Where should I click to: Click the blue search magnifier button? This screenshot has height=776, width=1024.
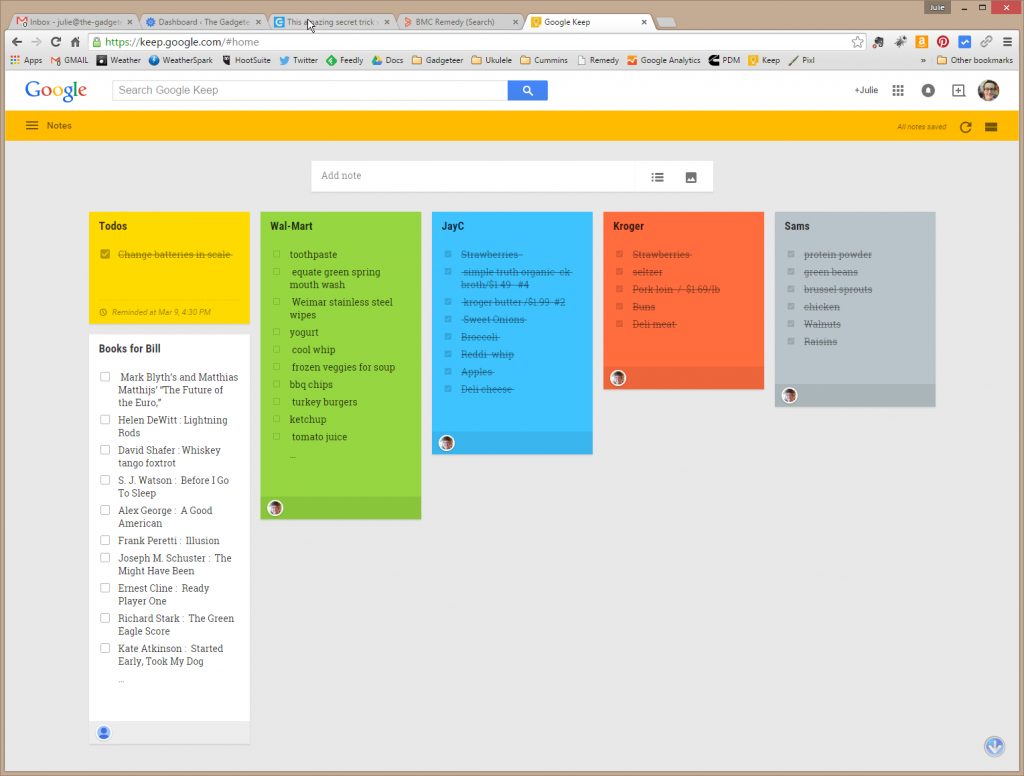[527, 90]
